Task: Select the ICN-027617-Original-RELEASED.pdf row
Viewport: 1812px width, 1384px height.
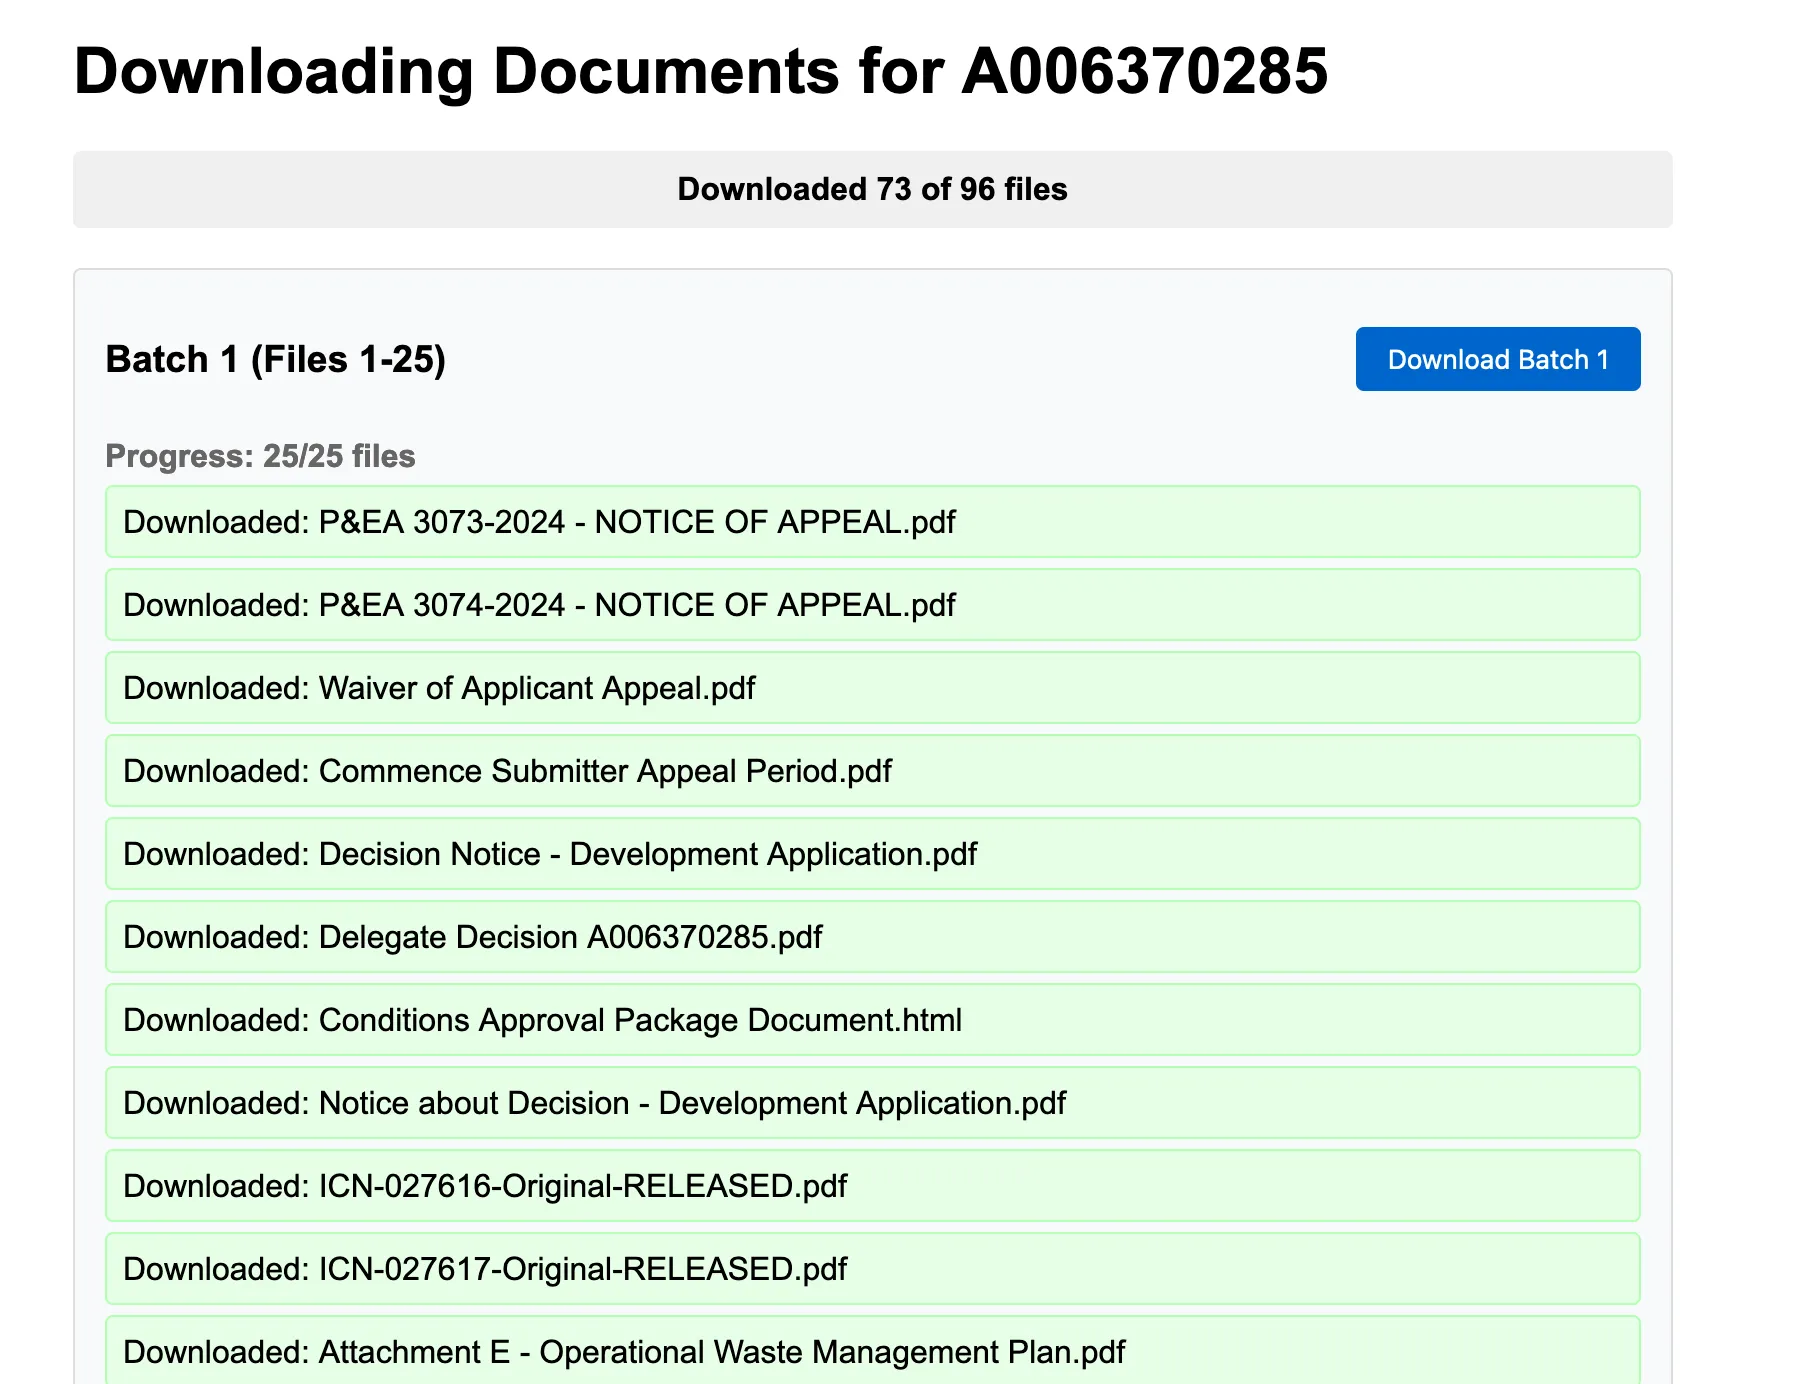Action: (x=872, y=1269)
